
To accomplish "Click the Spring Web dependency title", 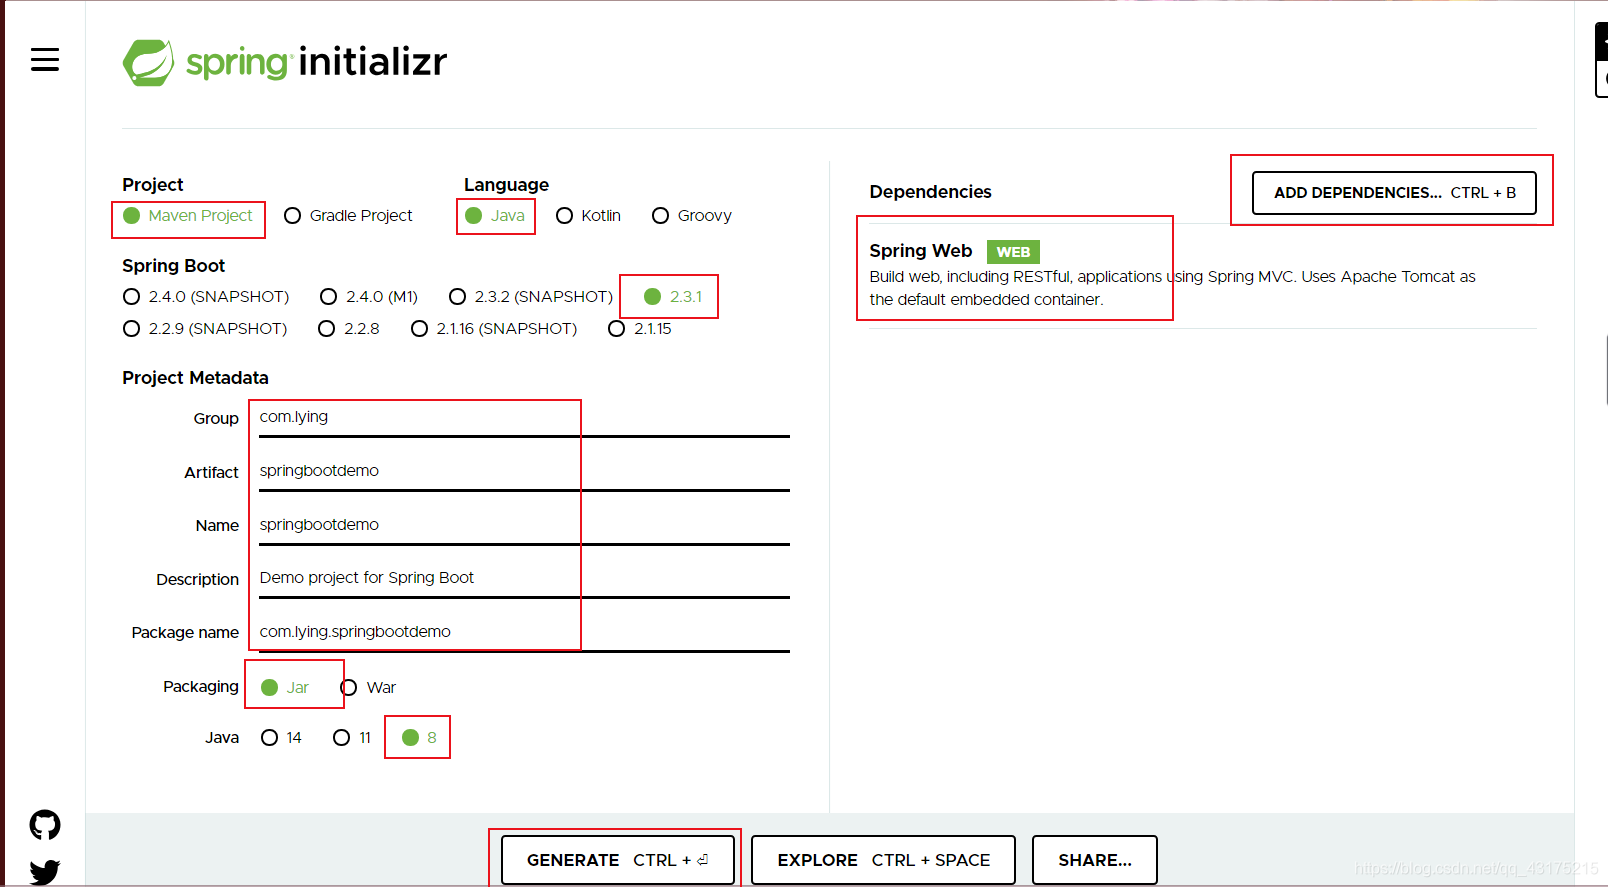I will tap(921, 251).
